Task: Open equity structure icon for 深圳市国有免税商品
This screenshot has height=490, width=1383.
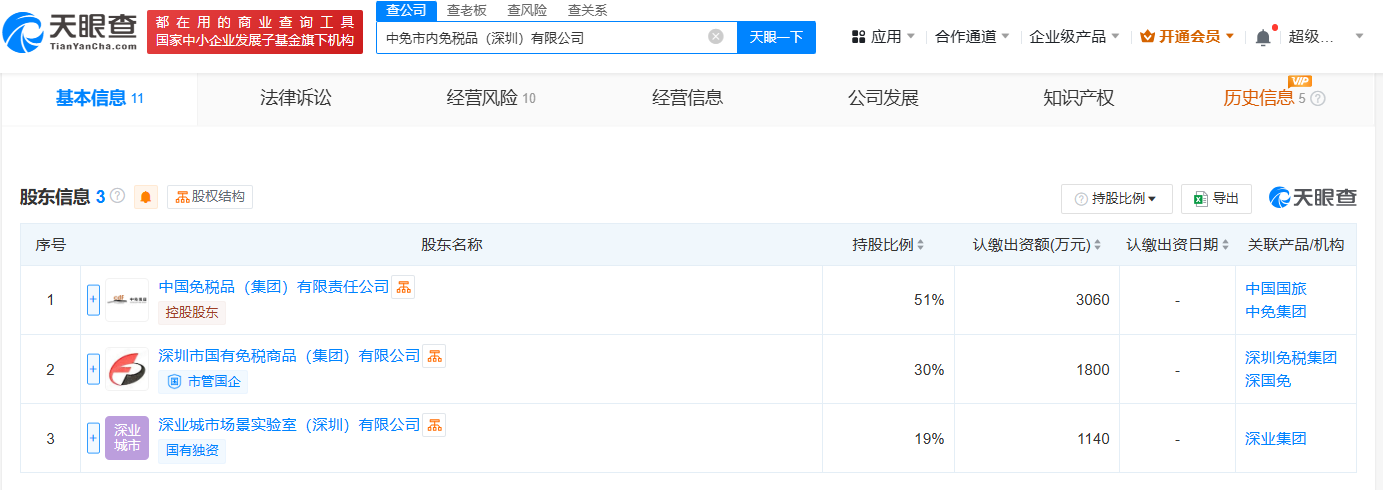Action: point(434,356)
